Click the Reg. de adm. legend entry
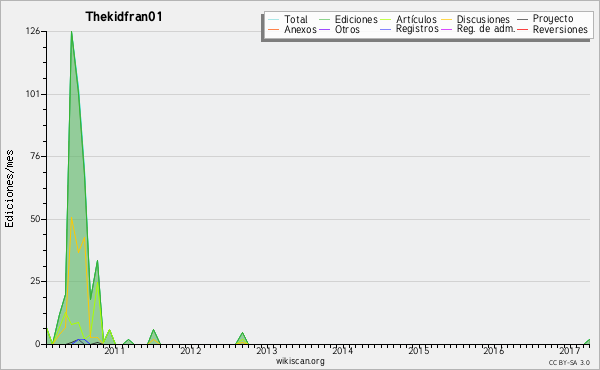The height and width of the screenshot is (370, 600). (x=486, y=29)
